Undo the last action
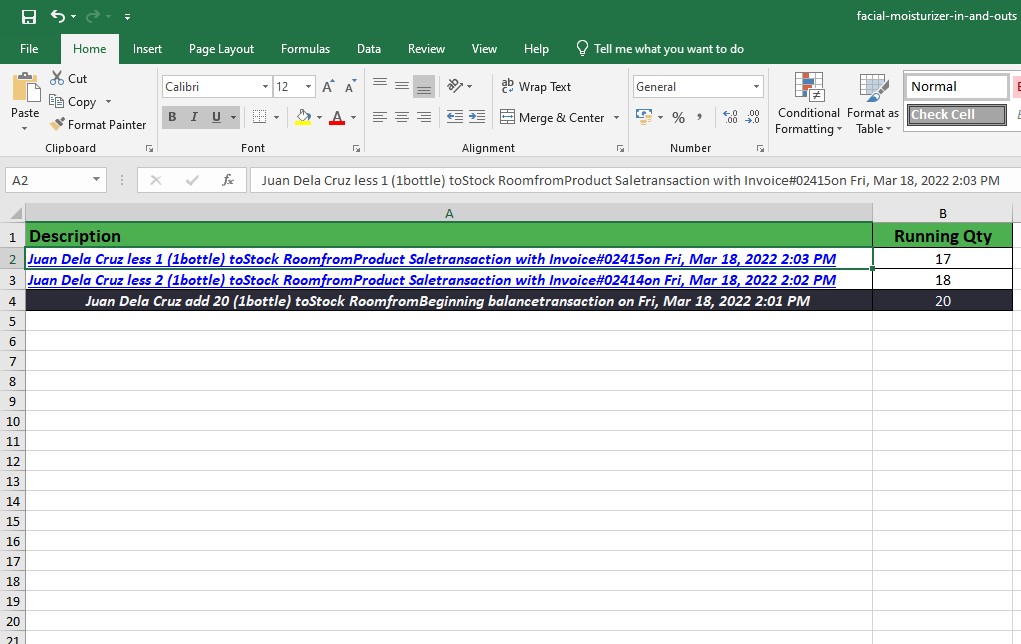This screenshot has width=1021, height=644. click(58, 16)
